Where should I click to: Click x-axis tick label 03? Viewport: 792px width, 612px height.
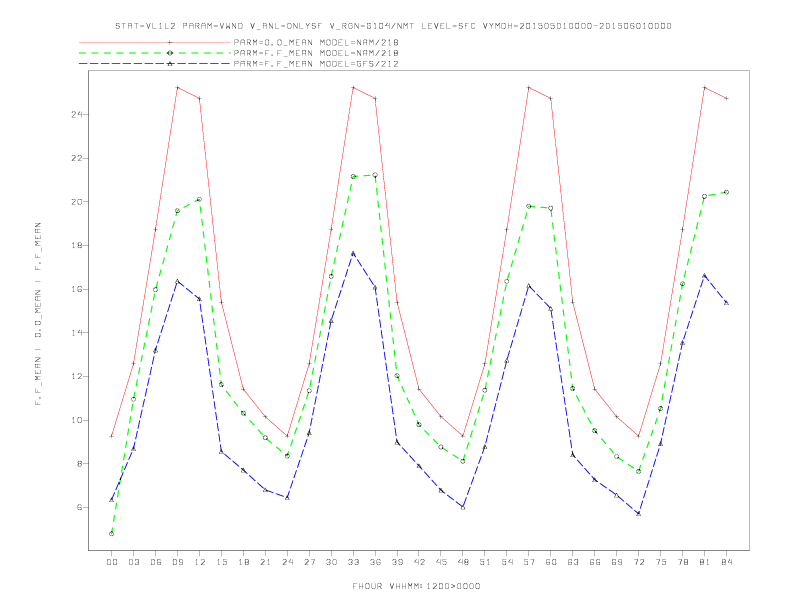click(x=133, y=562)
